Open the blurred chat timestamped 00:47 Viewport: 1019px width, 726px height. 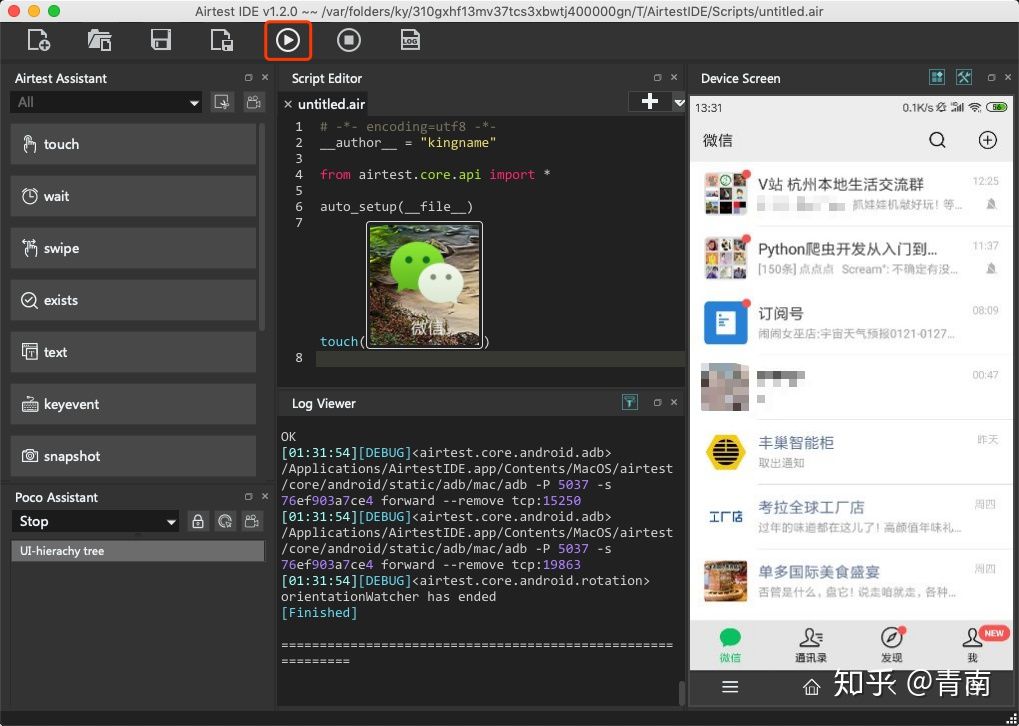[x=851, y=387]
